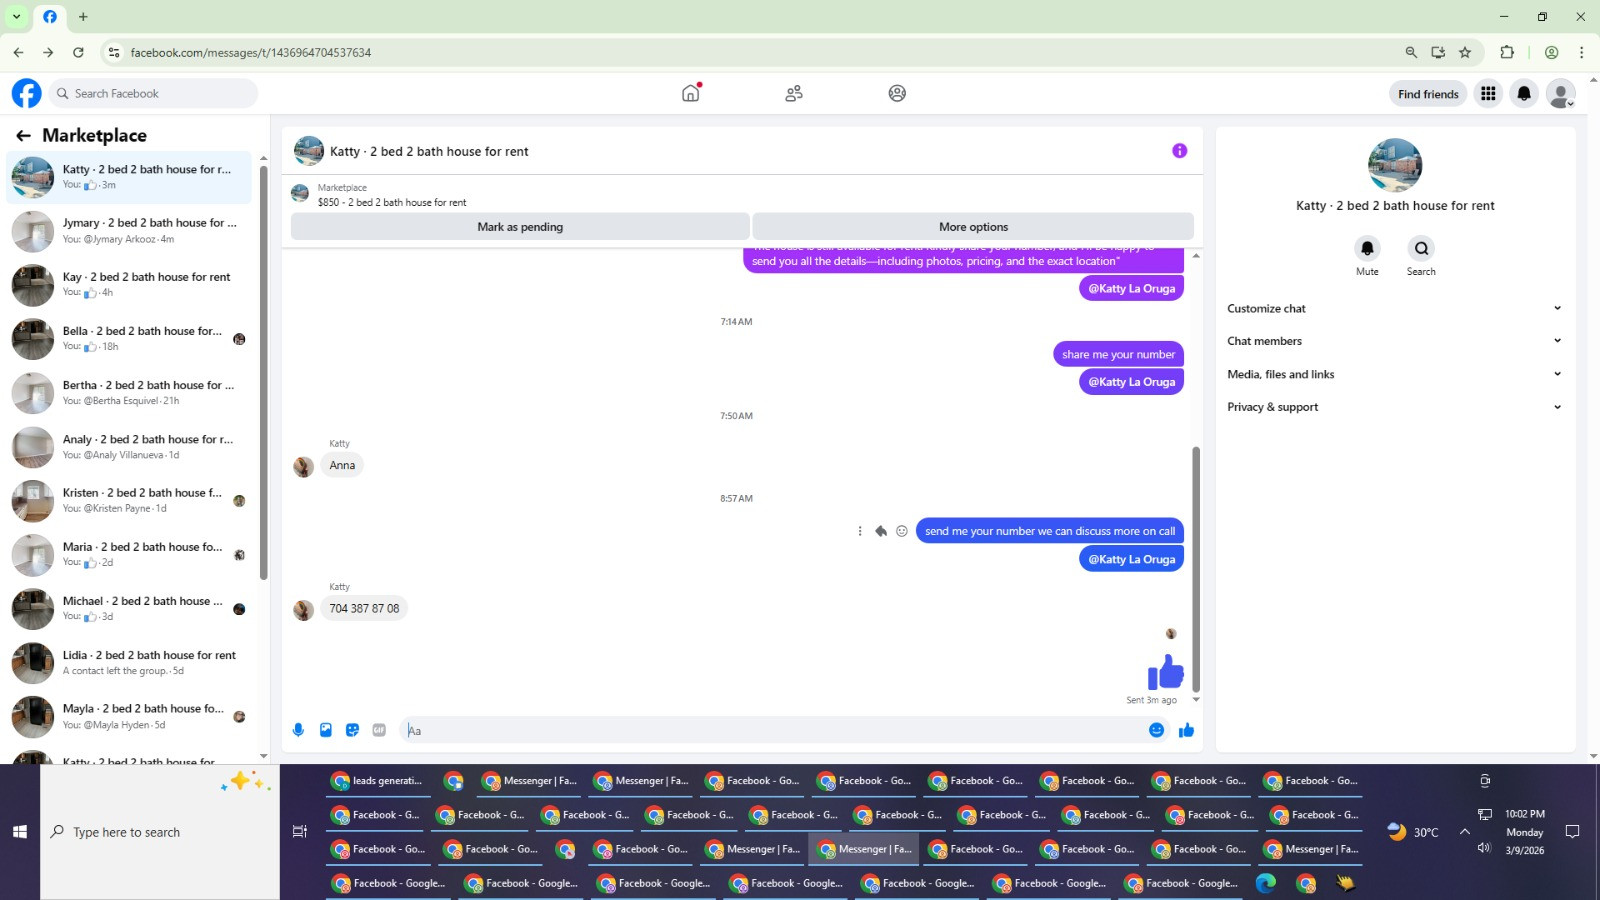Click the chat messages scrollbar
The image size is (1600, 900).
point(1196,570)
